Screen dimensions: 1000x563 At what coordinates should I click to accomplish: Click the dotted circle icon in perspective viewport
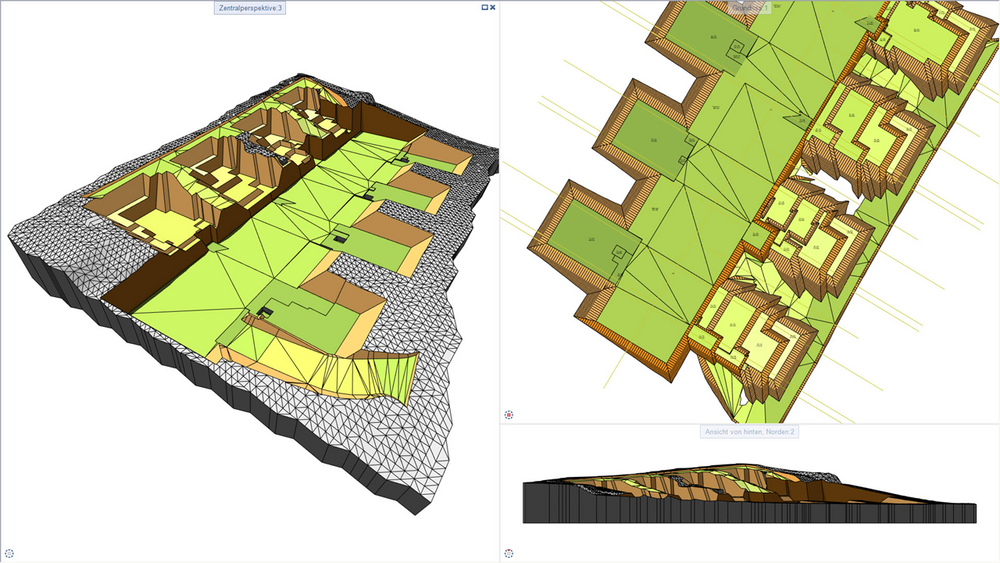click(9, 553)
